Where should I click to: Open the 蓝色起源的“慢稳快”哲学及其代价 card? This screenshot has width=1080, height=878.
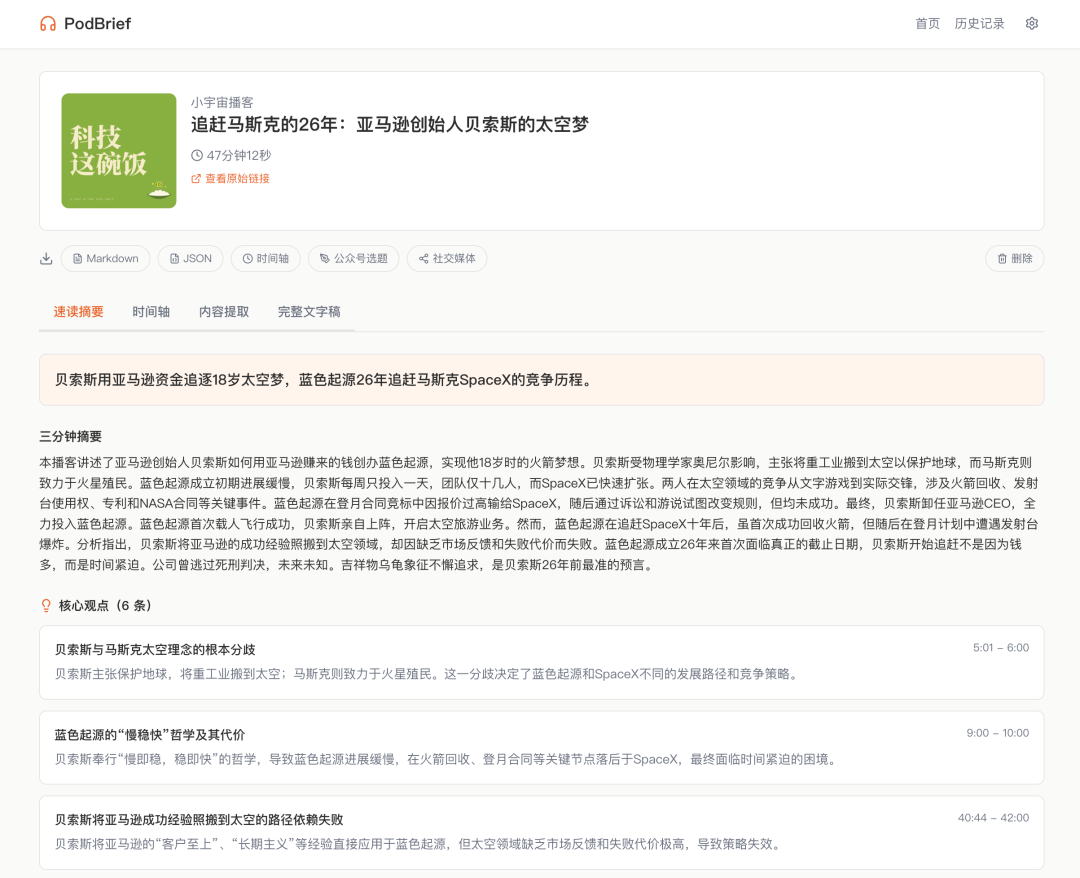click(x=541, y=748)
